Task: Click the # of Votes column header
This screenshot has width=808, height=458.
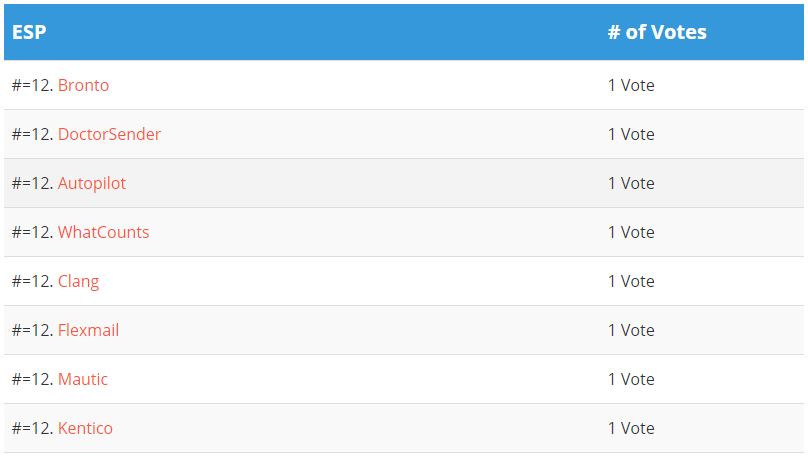Action: pyautogui.click(x=657, y=32)
